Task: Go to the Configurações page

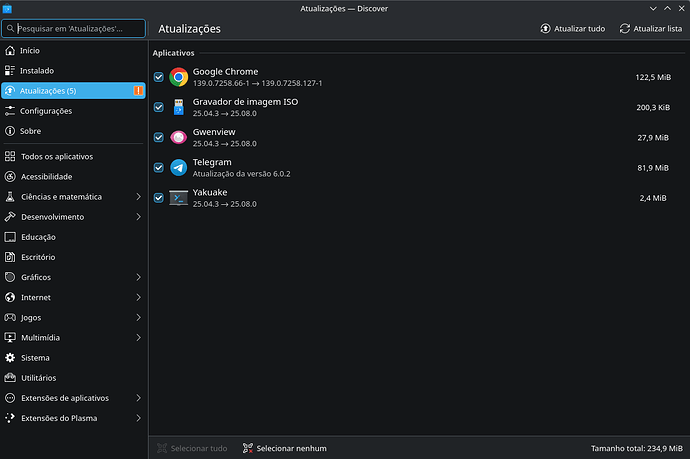Action: [x=45, y=111]
